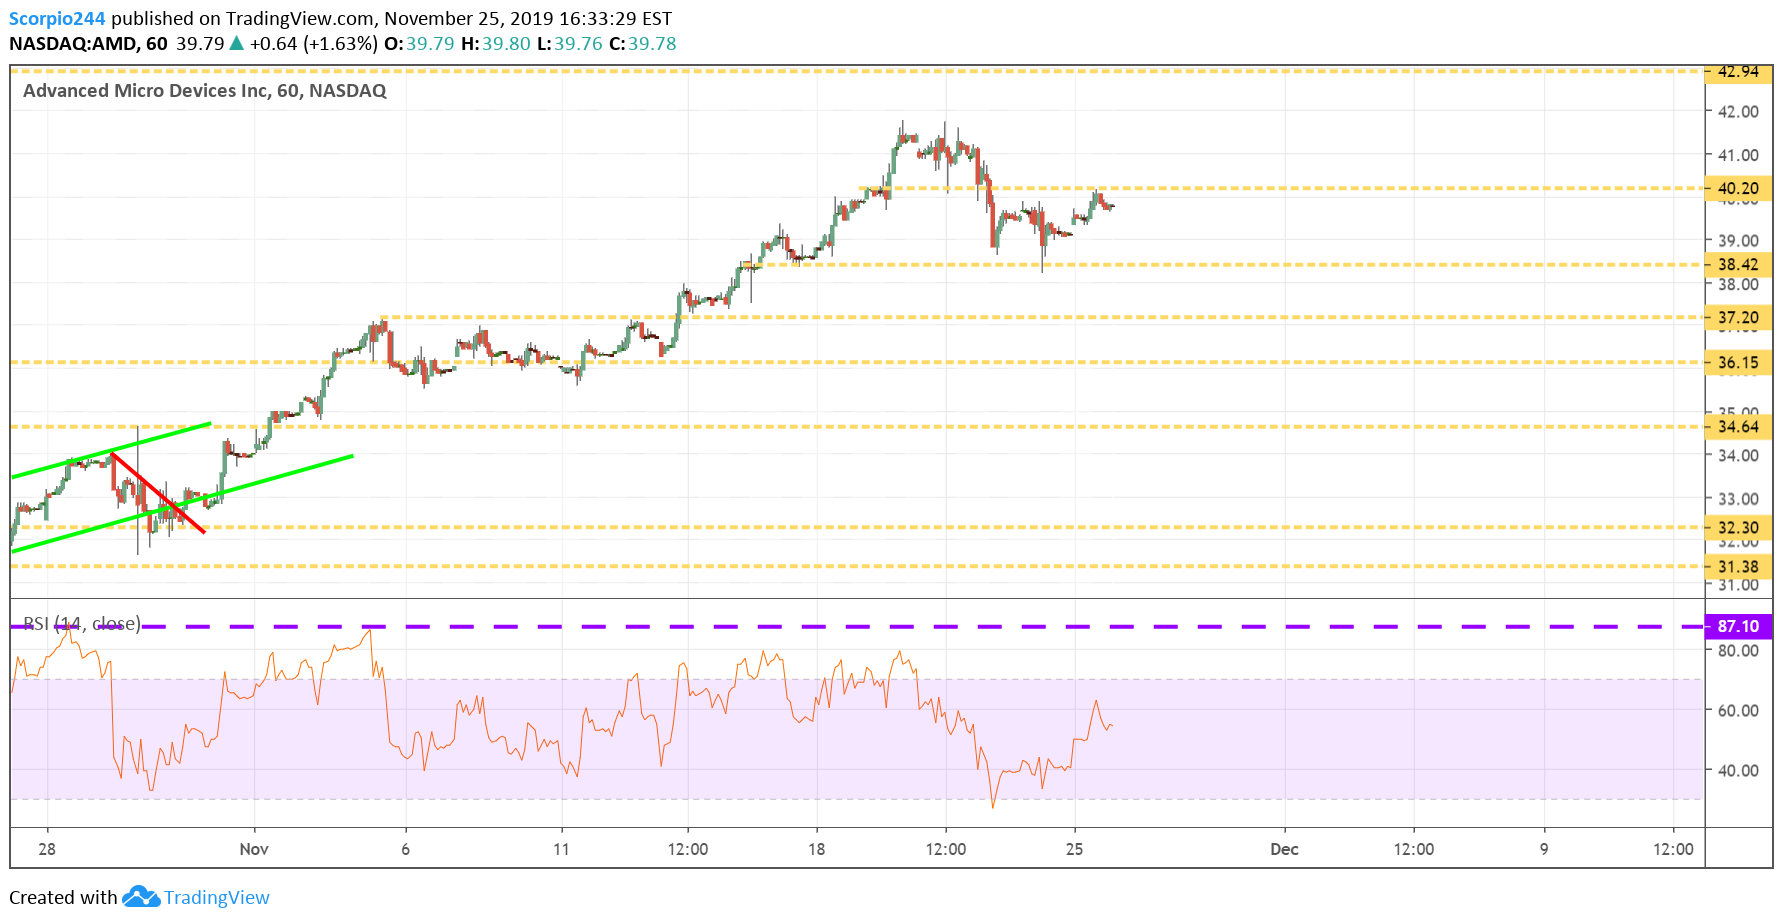The height and width of the screenshot is (923, 1783).
Task: Click the upper green channel trendline
Action: (111, 450)
